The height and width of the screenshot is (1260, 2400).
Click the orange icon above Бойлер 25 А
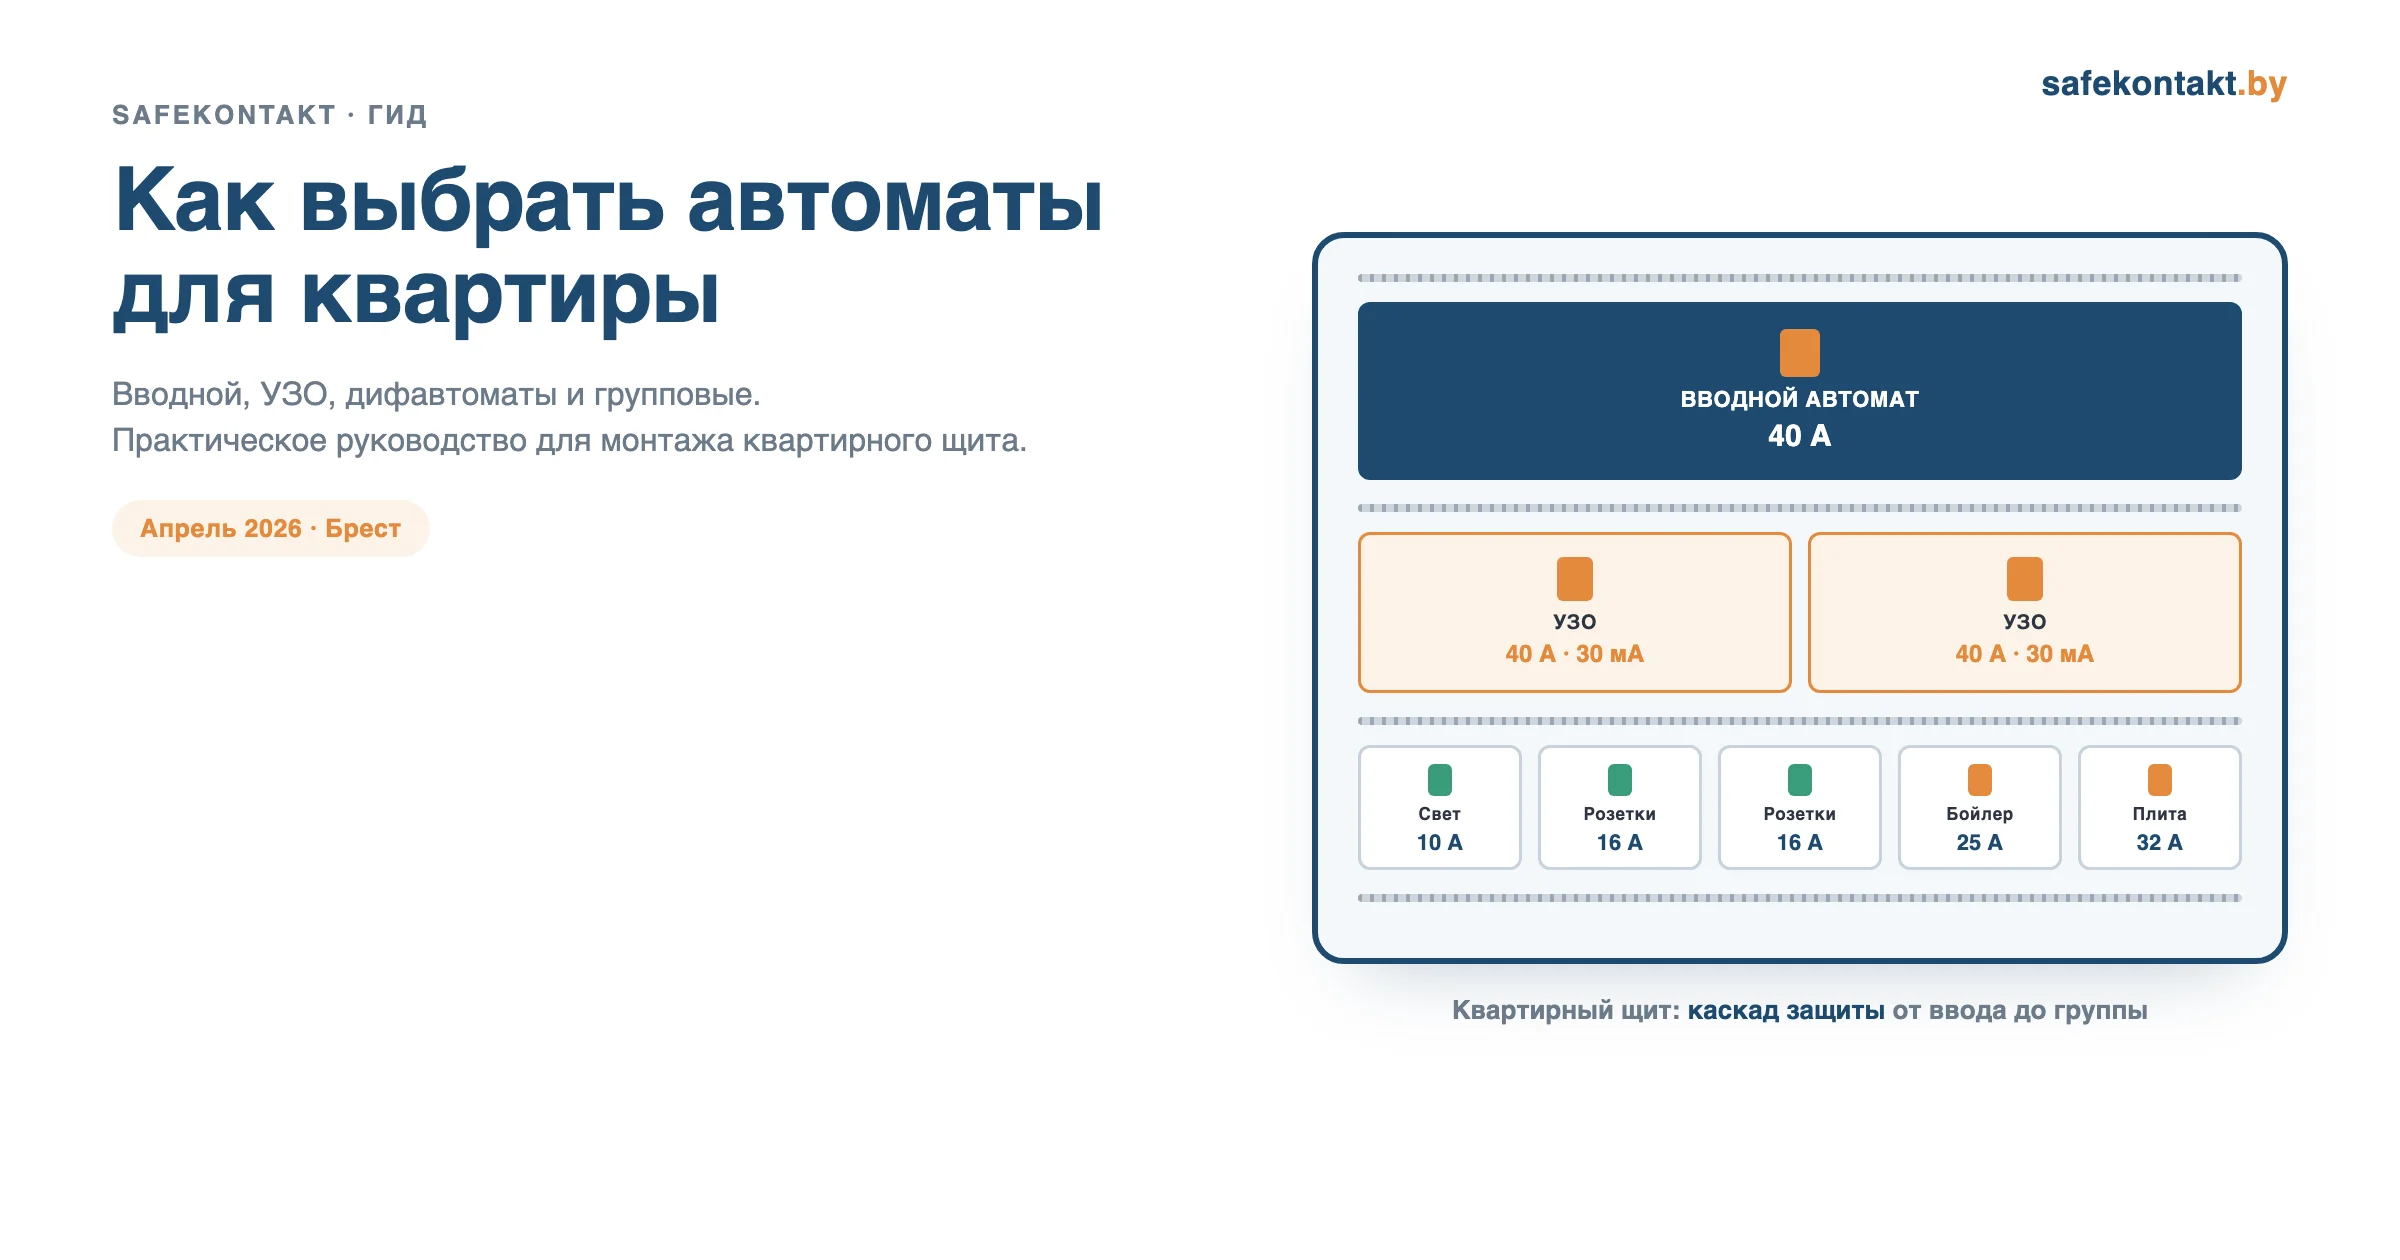point(1979,777)
